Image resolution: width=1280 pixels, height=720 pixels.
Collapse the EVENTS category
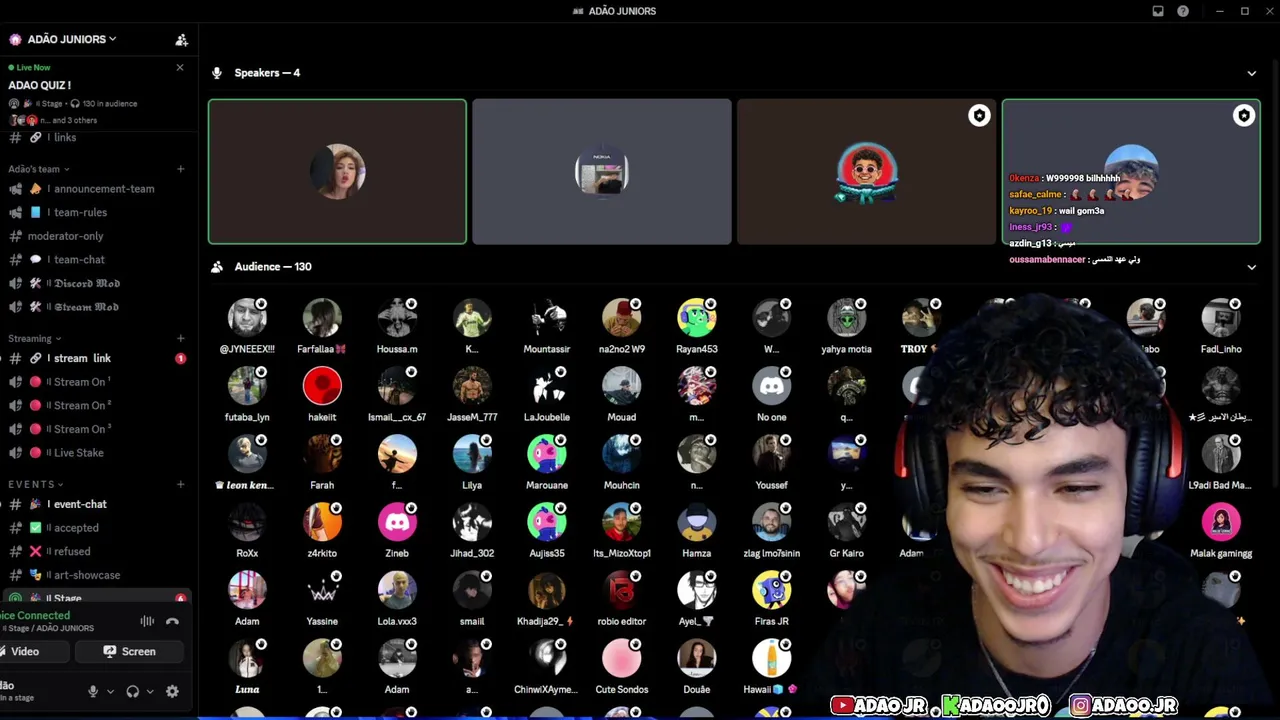click(x=36, y=484)
